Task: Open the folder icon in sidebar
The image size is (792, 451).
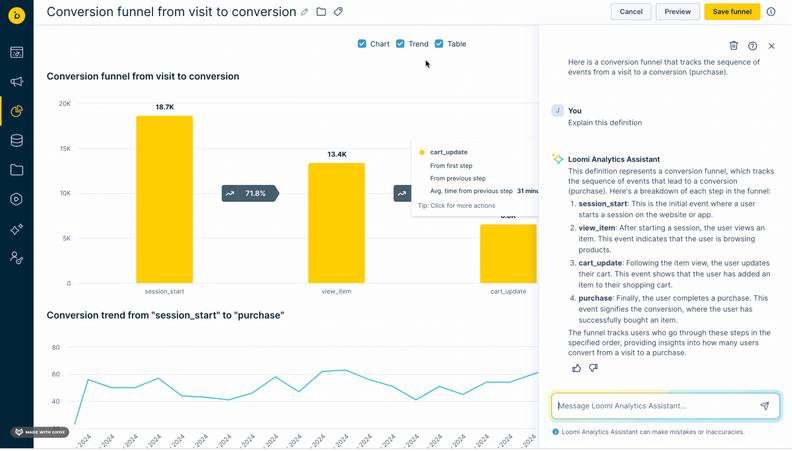Action: pos(17,170)
